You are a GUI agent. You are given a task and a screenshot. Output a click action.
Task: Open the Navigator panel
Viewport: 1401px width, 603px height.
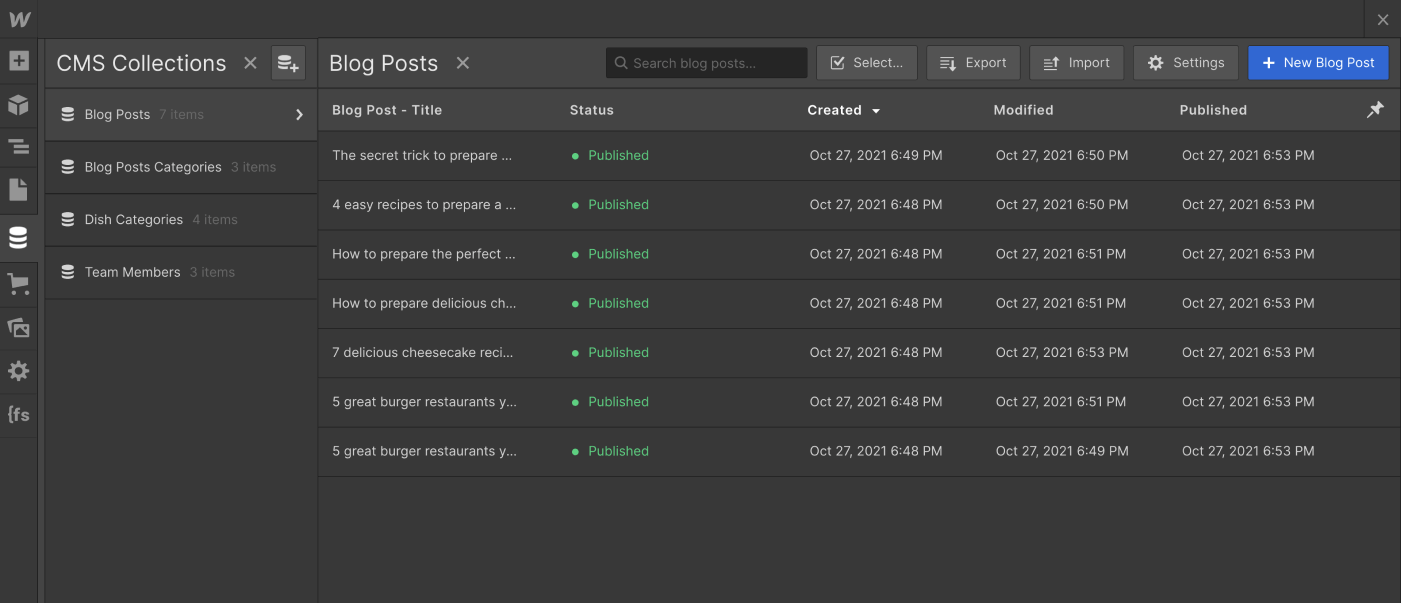coord(18,148)
